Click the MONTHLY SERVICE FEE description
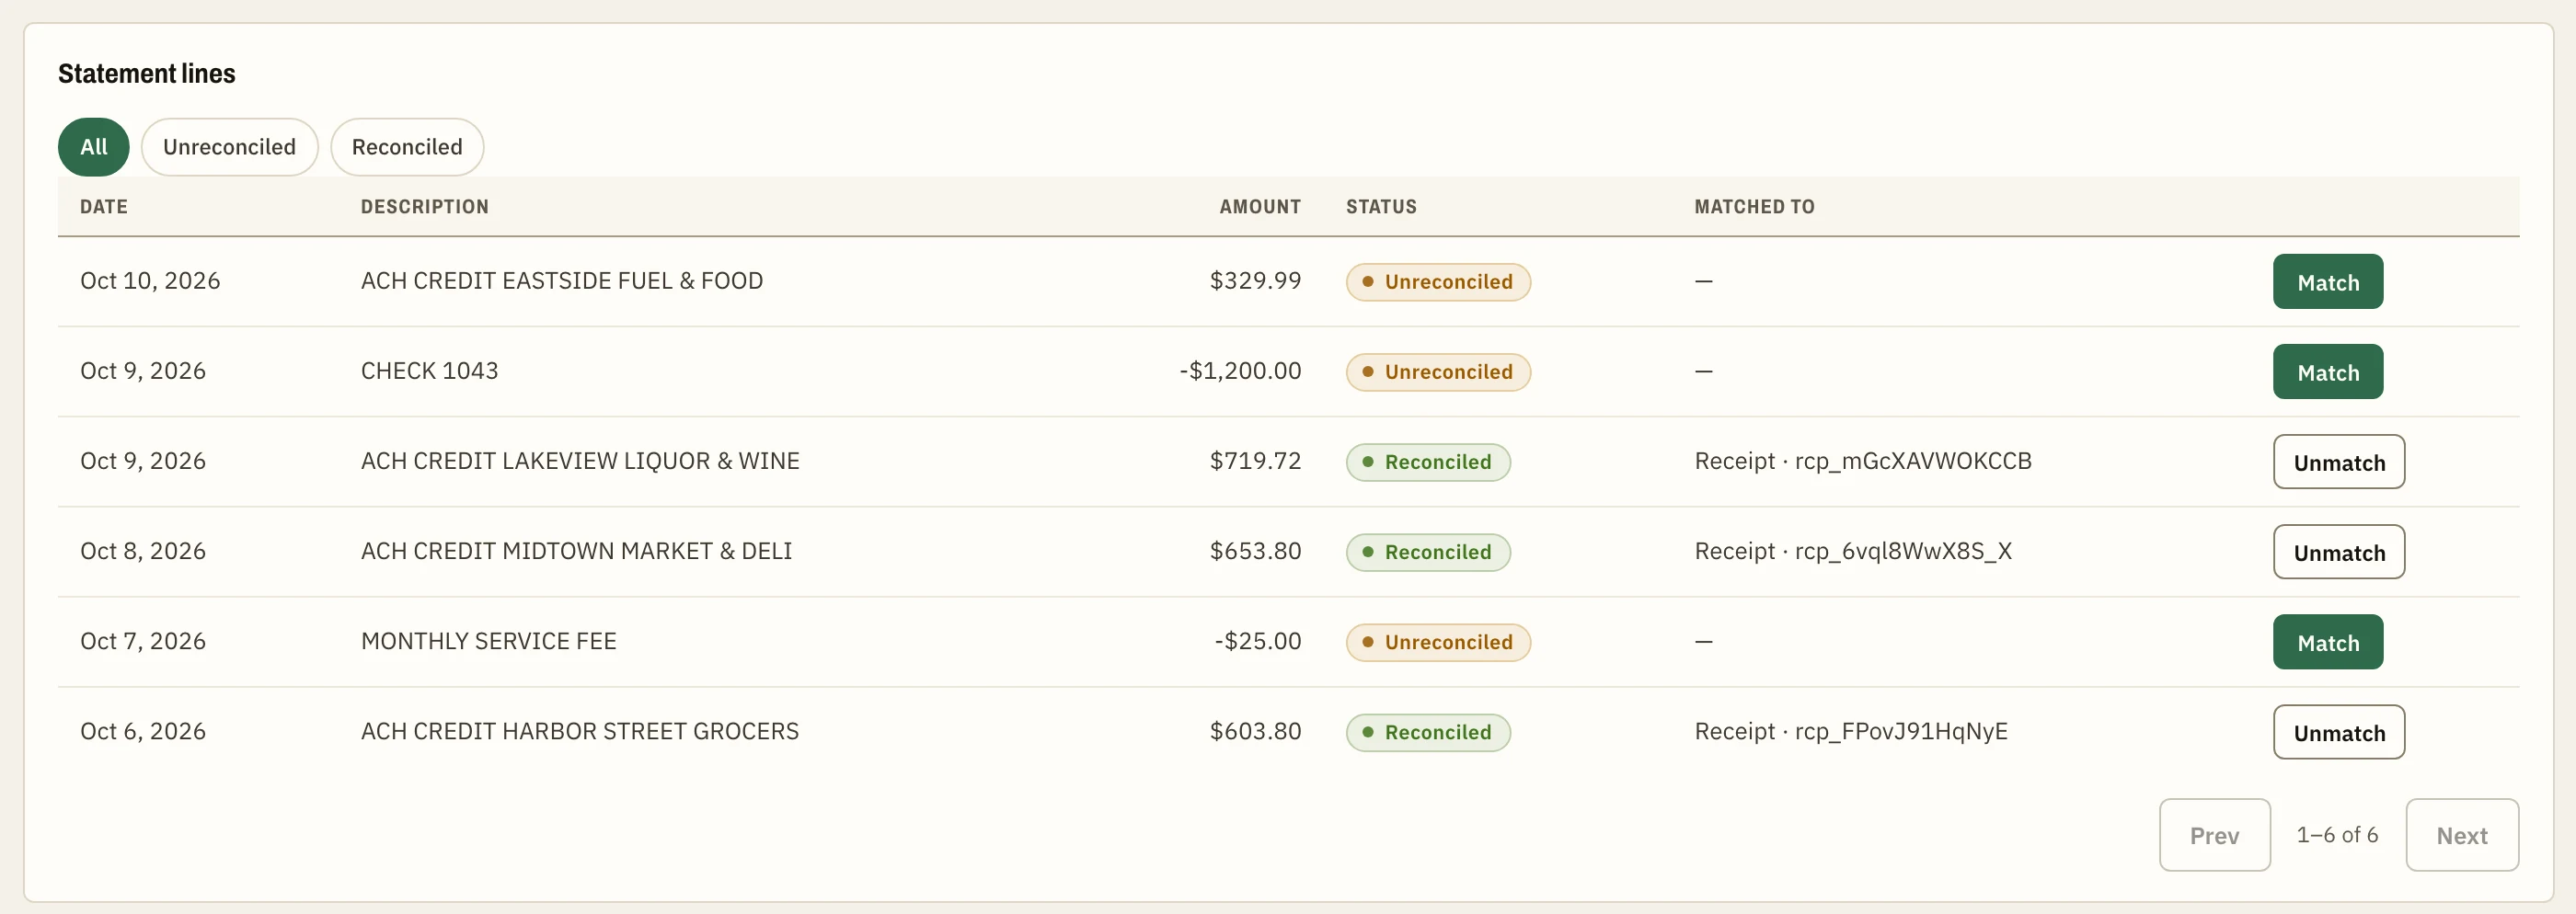 click(x=489, y=641)
